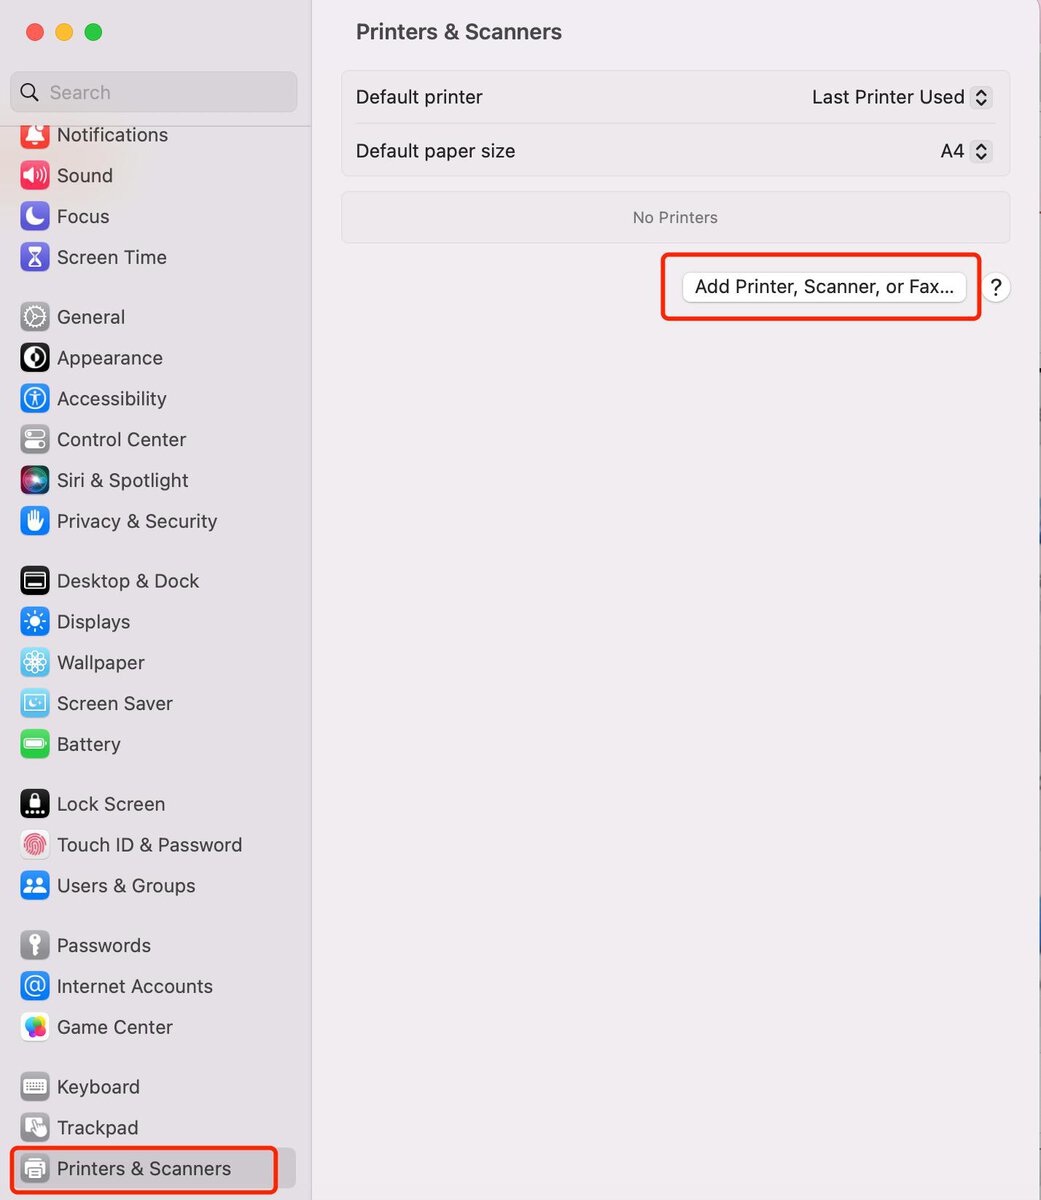Select Printers & Scanners text in sidebar
Image resolution: width=1041 pixels, height=1200 pixels.
(144, 1169)
